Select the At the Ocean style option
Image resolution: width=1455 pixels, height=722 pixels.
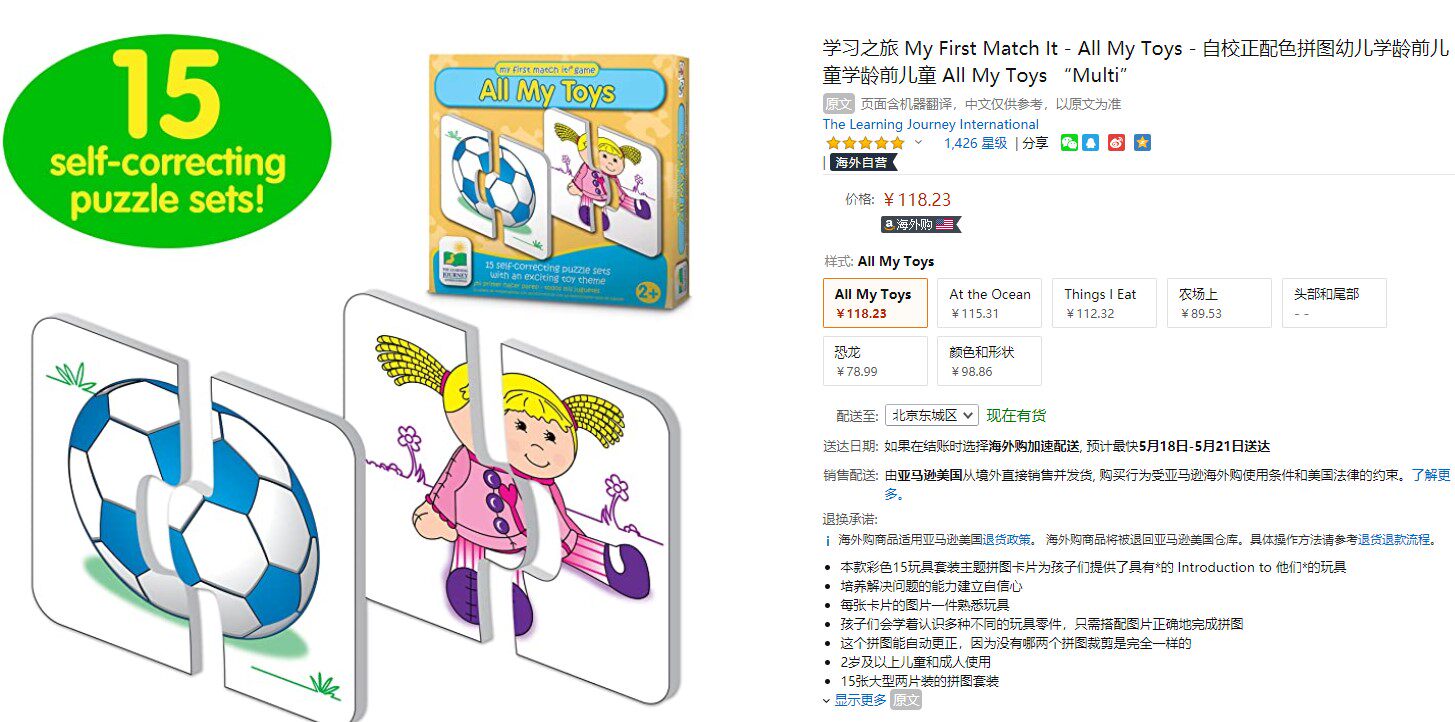pos(989,303)
